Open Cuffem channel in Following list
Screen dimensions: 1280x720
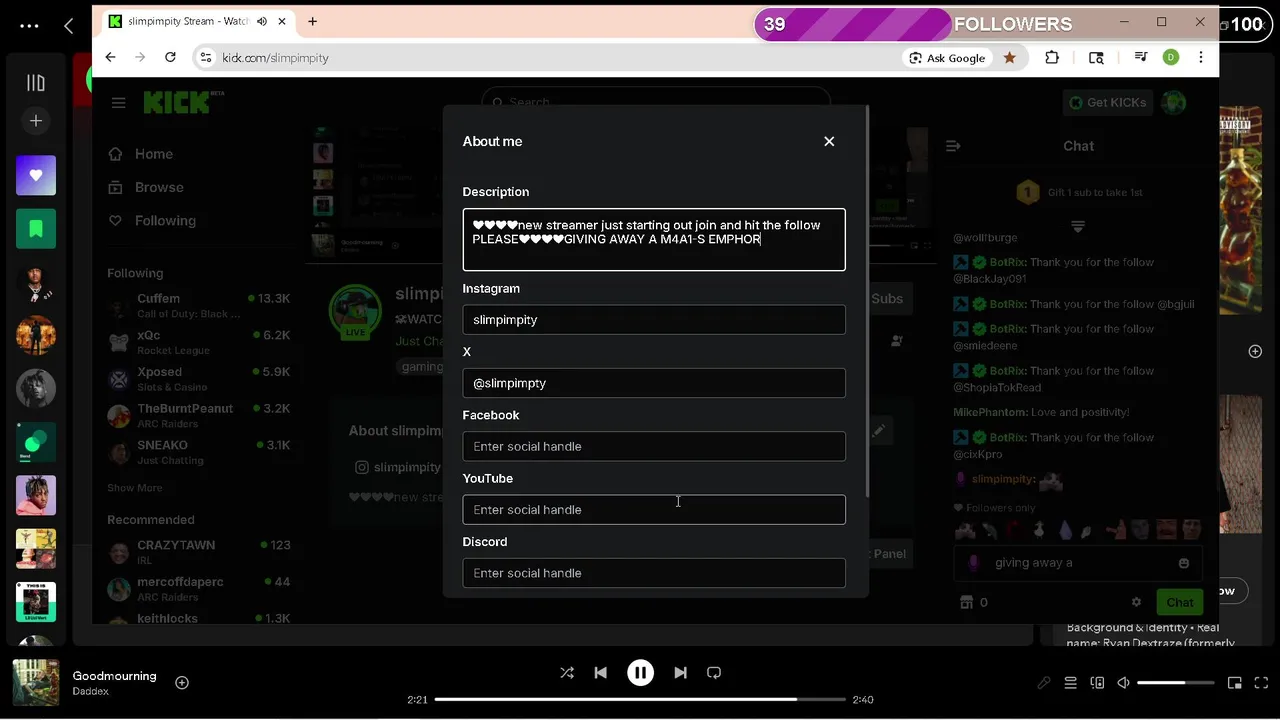point(198,306)
